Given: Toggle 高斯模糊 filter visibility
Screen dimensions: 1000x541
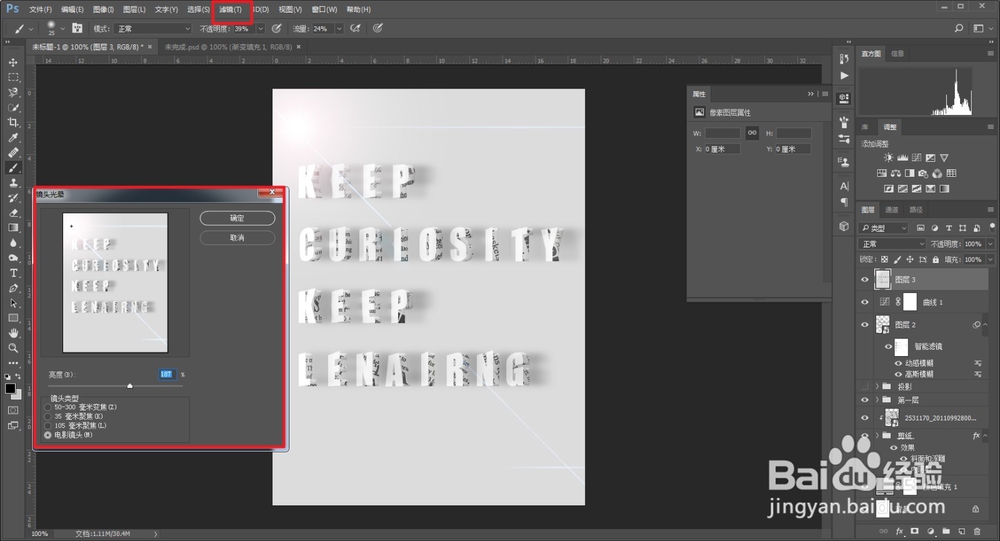Looking at the screenshot, I should pos(899,374).
